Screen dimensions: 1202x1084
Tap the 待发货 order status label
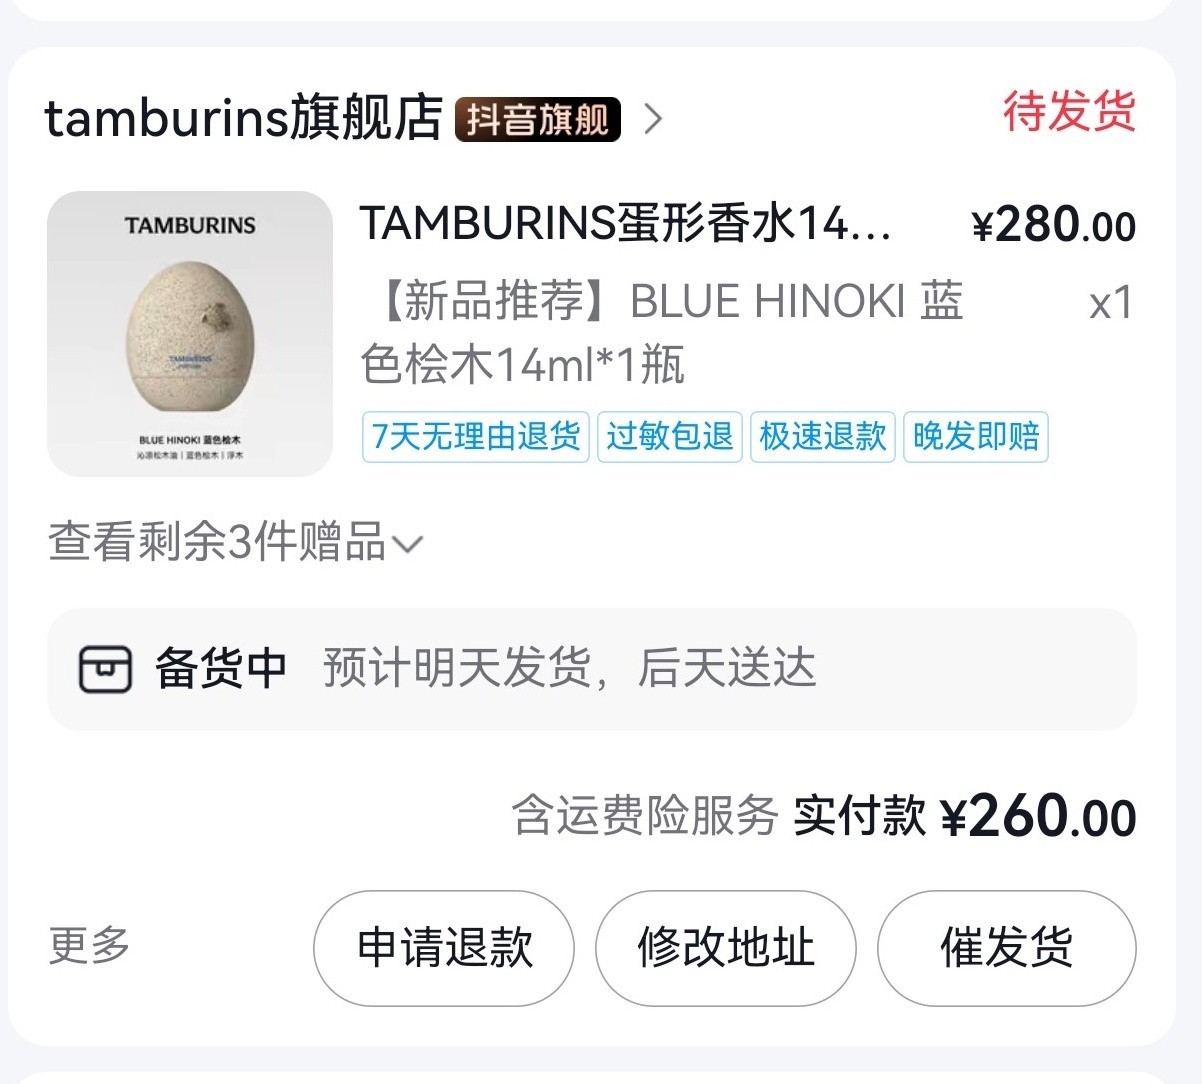[1070, 111]
